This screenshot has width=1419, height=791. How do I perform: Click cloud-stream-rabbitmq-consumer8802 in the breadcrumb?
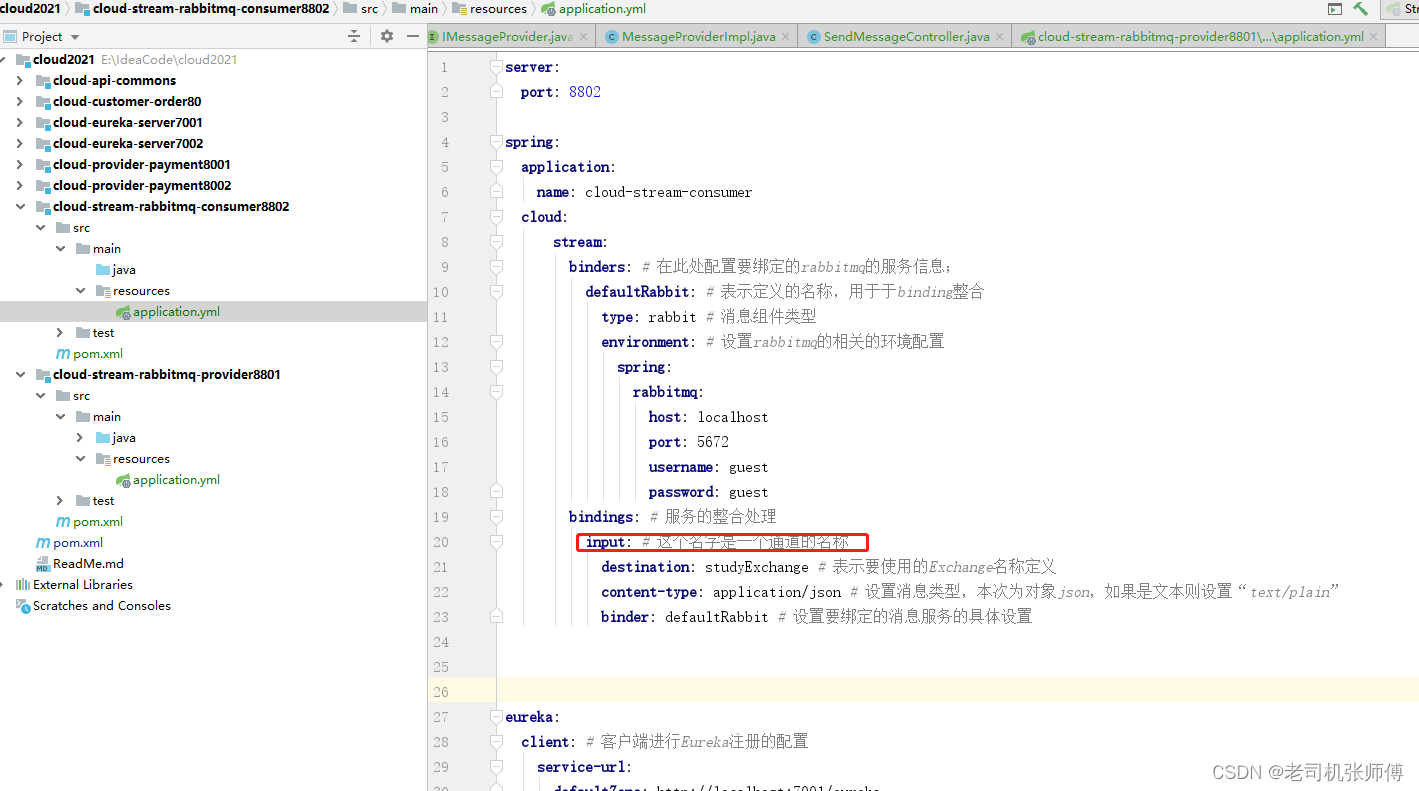click(202, 9)
